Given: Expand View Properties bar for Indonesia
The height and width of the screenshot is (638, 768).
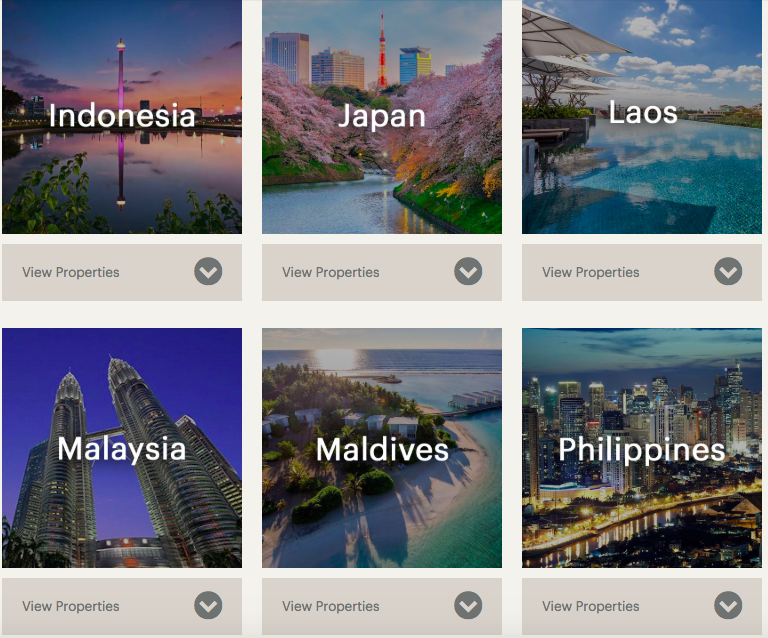Looking at the screenshot, I should (122, 272).
